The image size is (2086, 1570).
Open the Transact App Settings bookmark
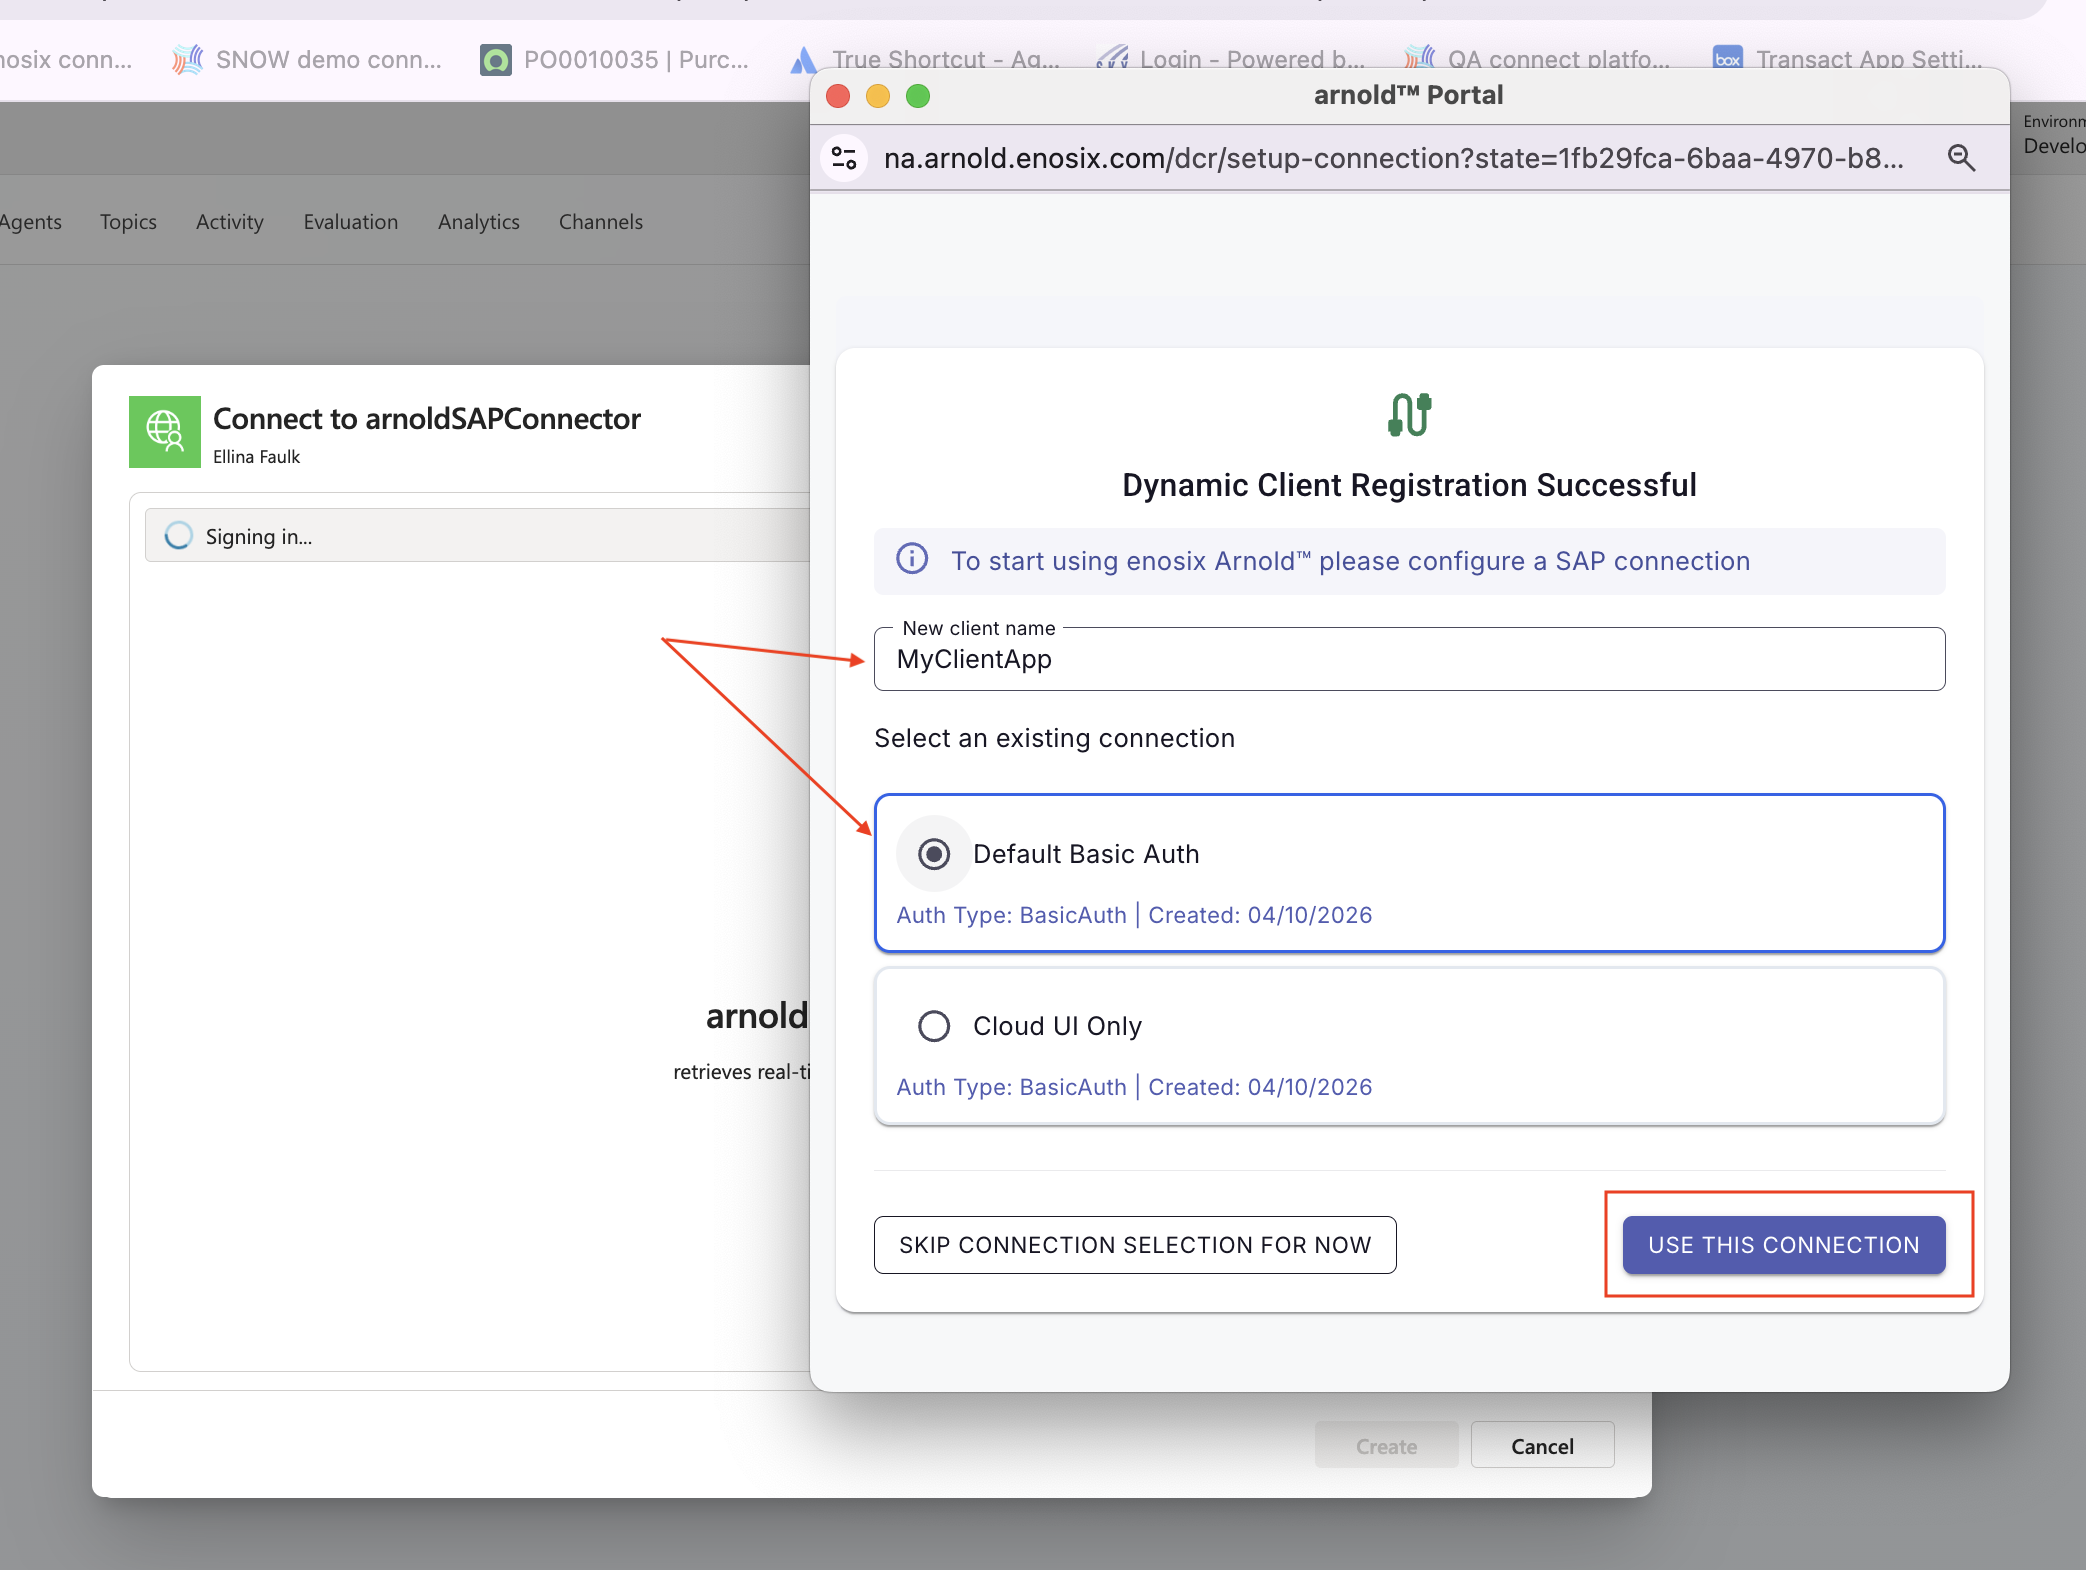click(x=1847, y=60)
